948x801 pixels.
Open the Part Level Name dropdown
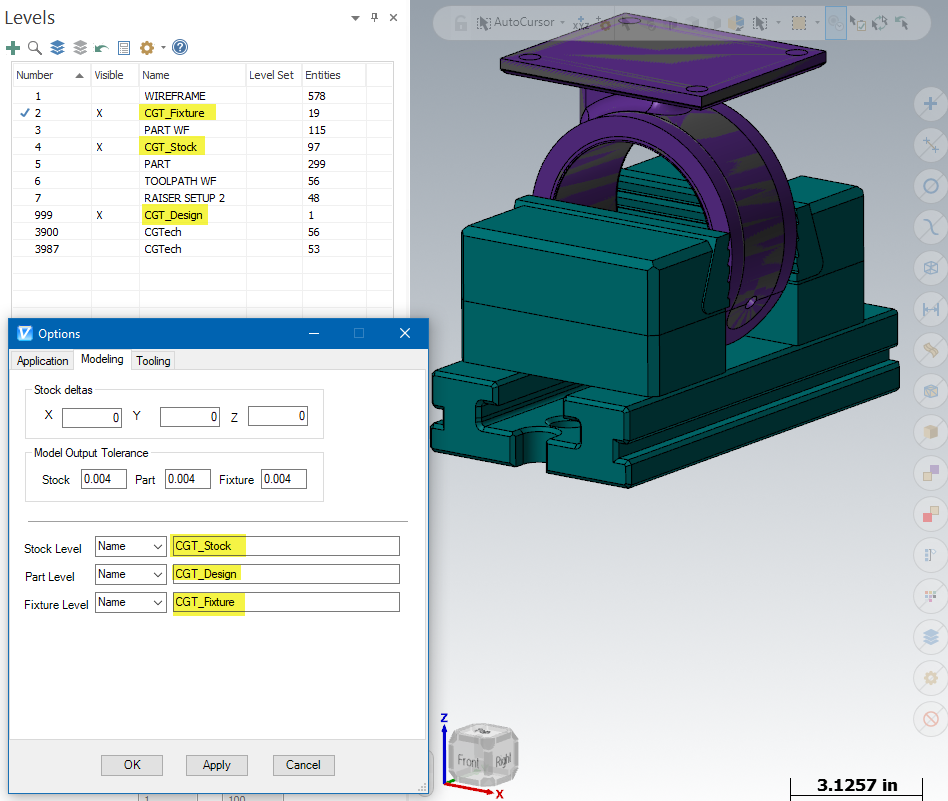click(x=131, y=574)
